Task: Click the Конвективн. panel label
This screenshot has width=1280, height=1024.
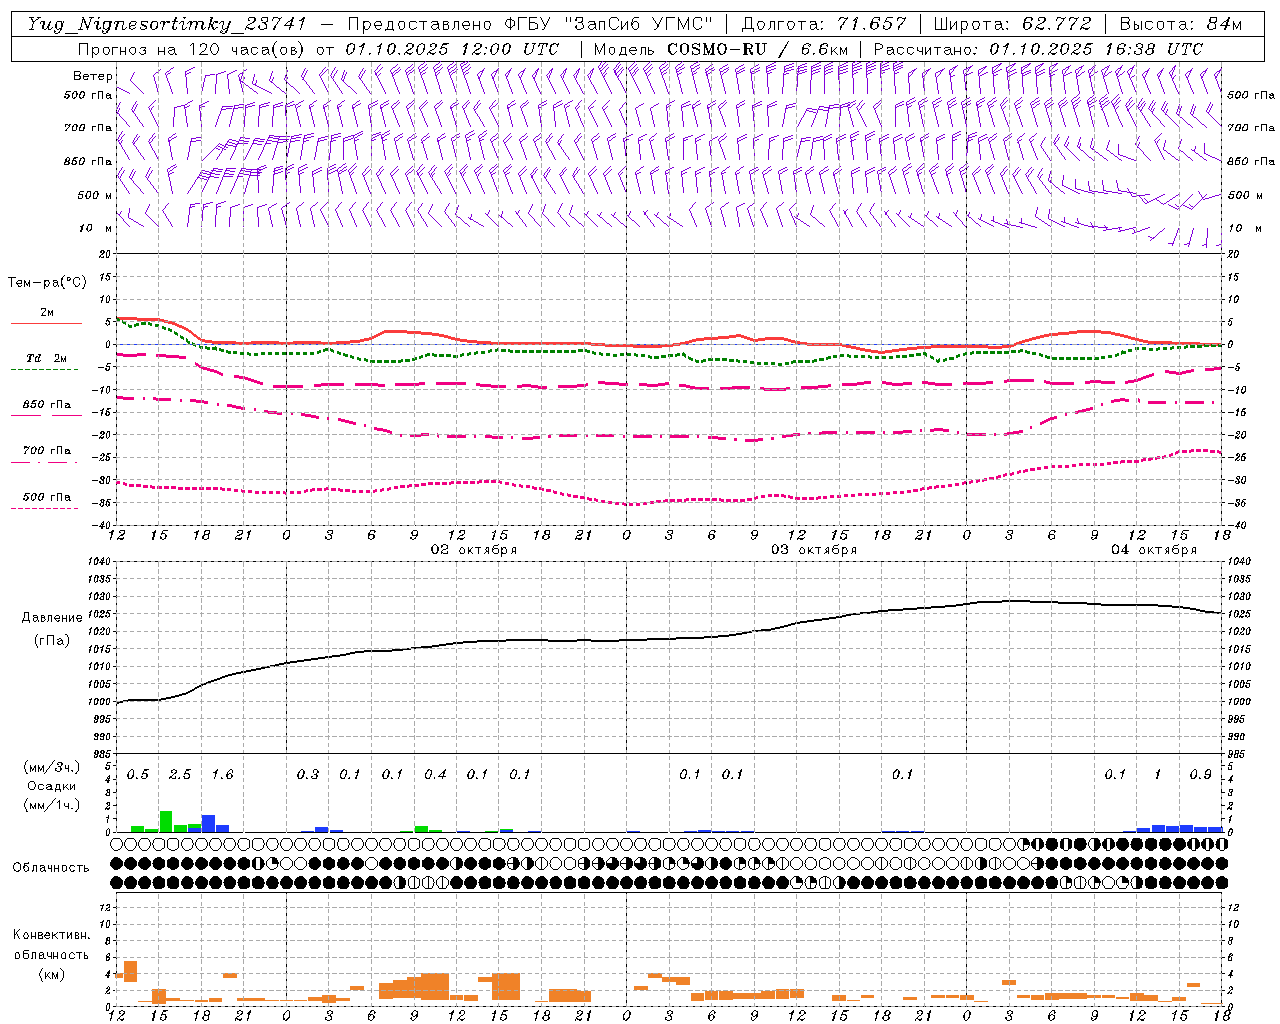Action: click(51, 935)
